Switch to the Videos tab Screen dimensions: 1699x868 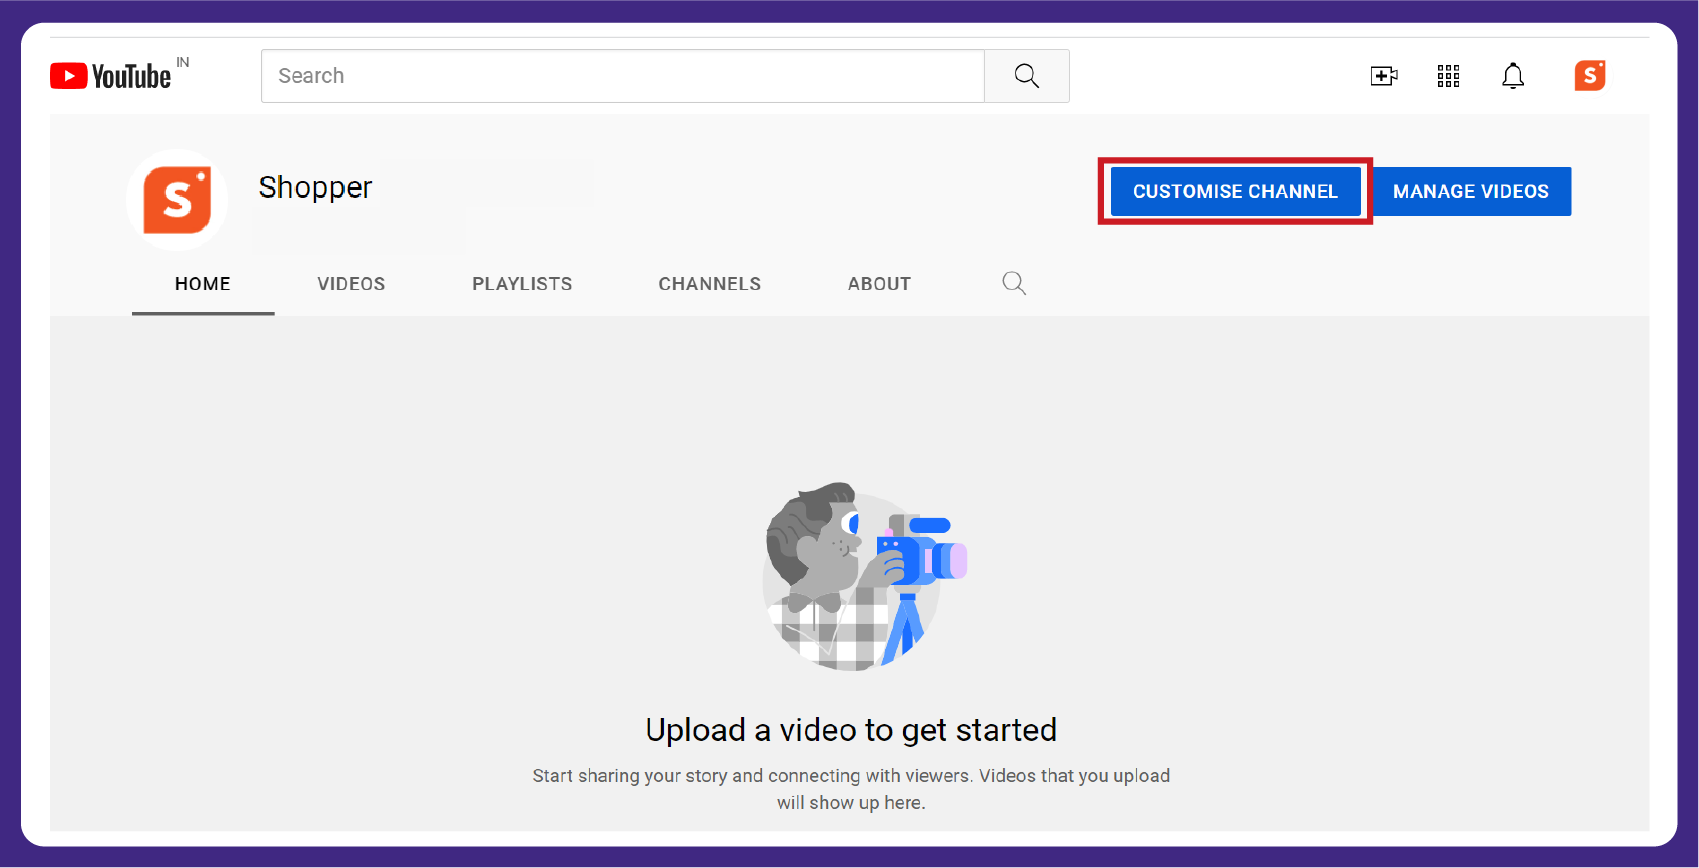click(351, 284)
